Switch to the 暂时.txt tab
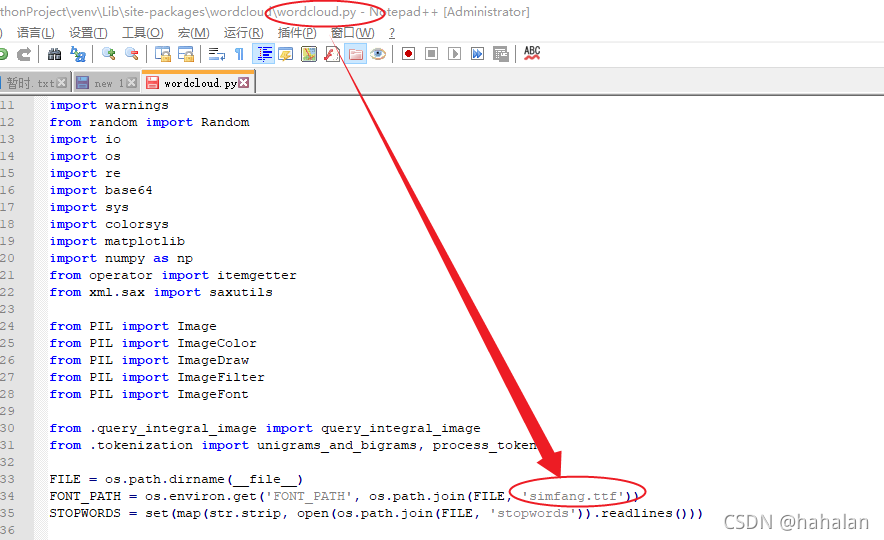This screenshot has width=884, height=540. pos(30,83)
